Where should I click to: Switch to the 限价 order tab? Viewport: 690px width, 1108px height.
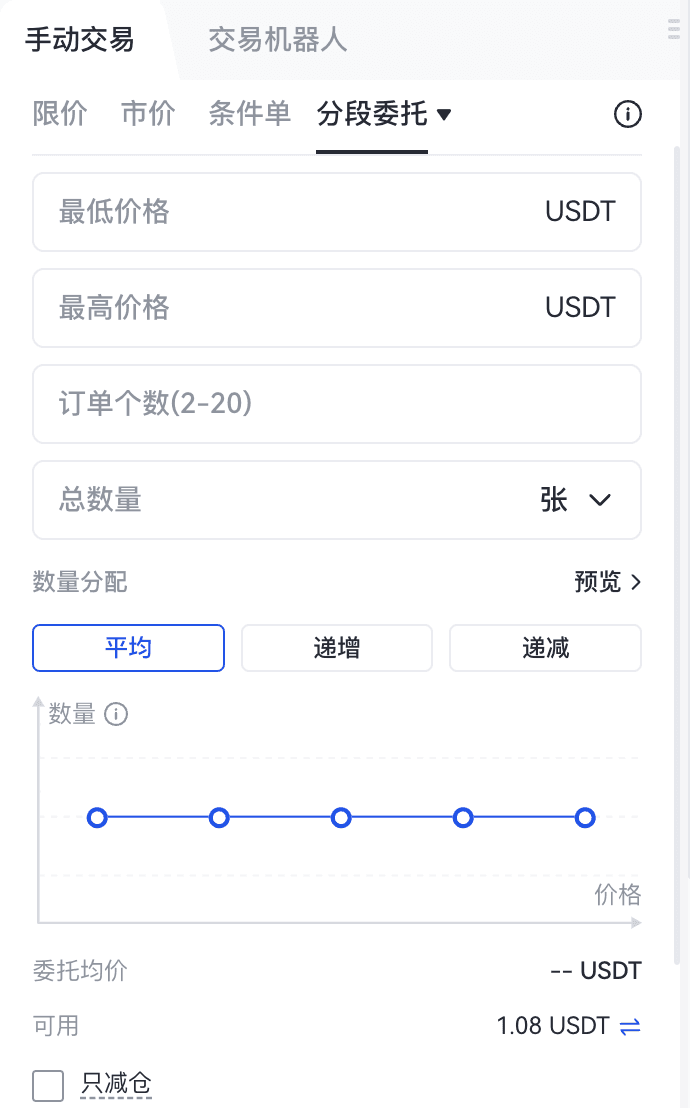coord(60,114)
